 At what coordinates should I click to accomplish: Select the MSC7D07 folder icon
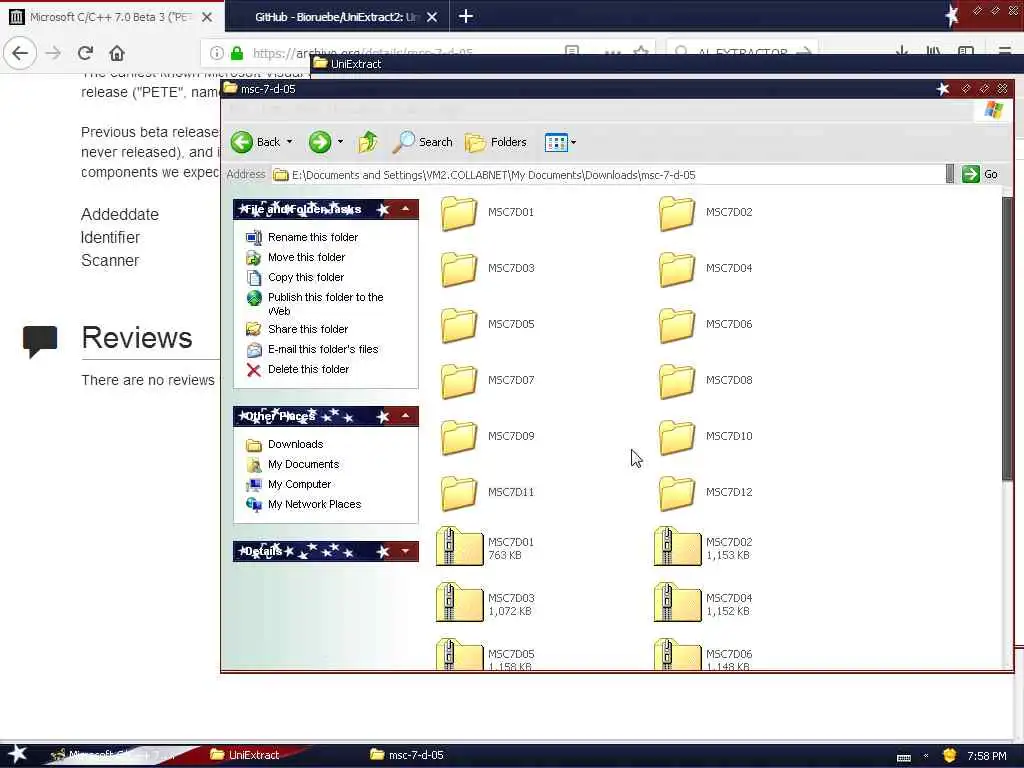(x=459, y=381)
